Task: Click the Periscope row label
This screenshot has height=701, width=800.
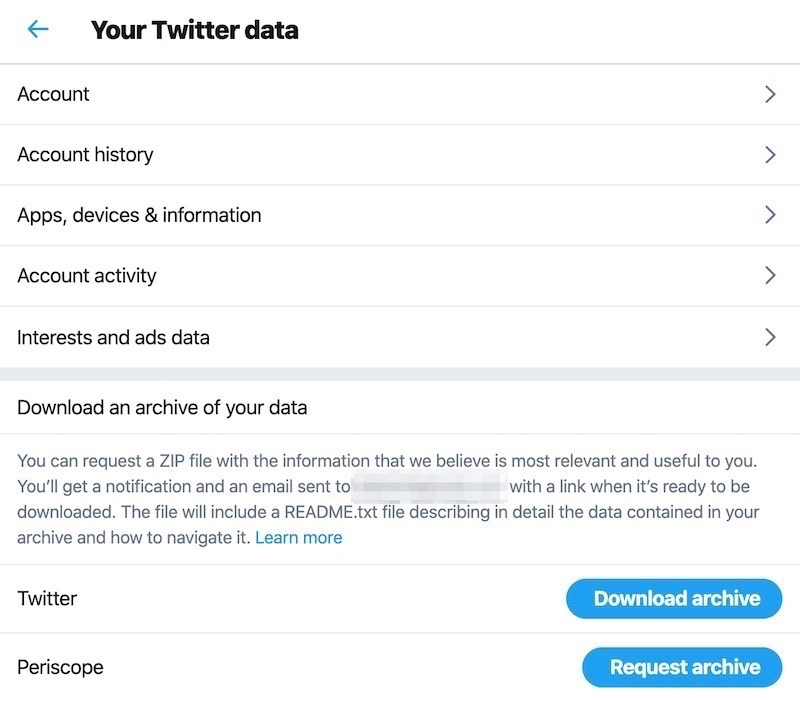Action: (x=60, y=667)
